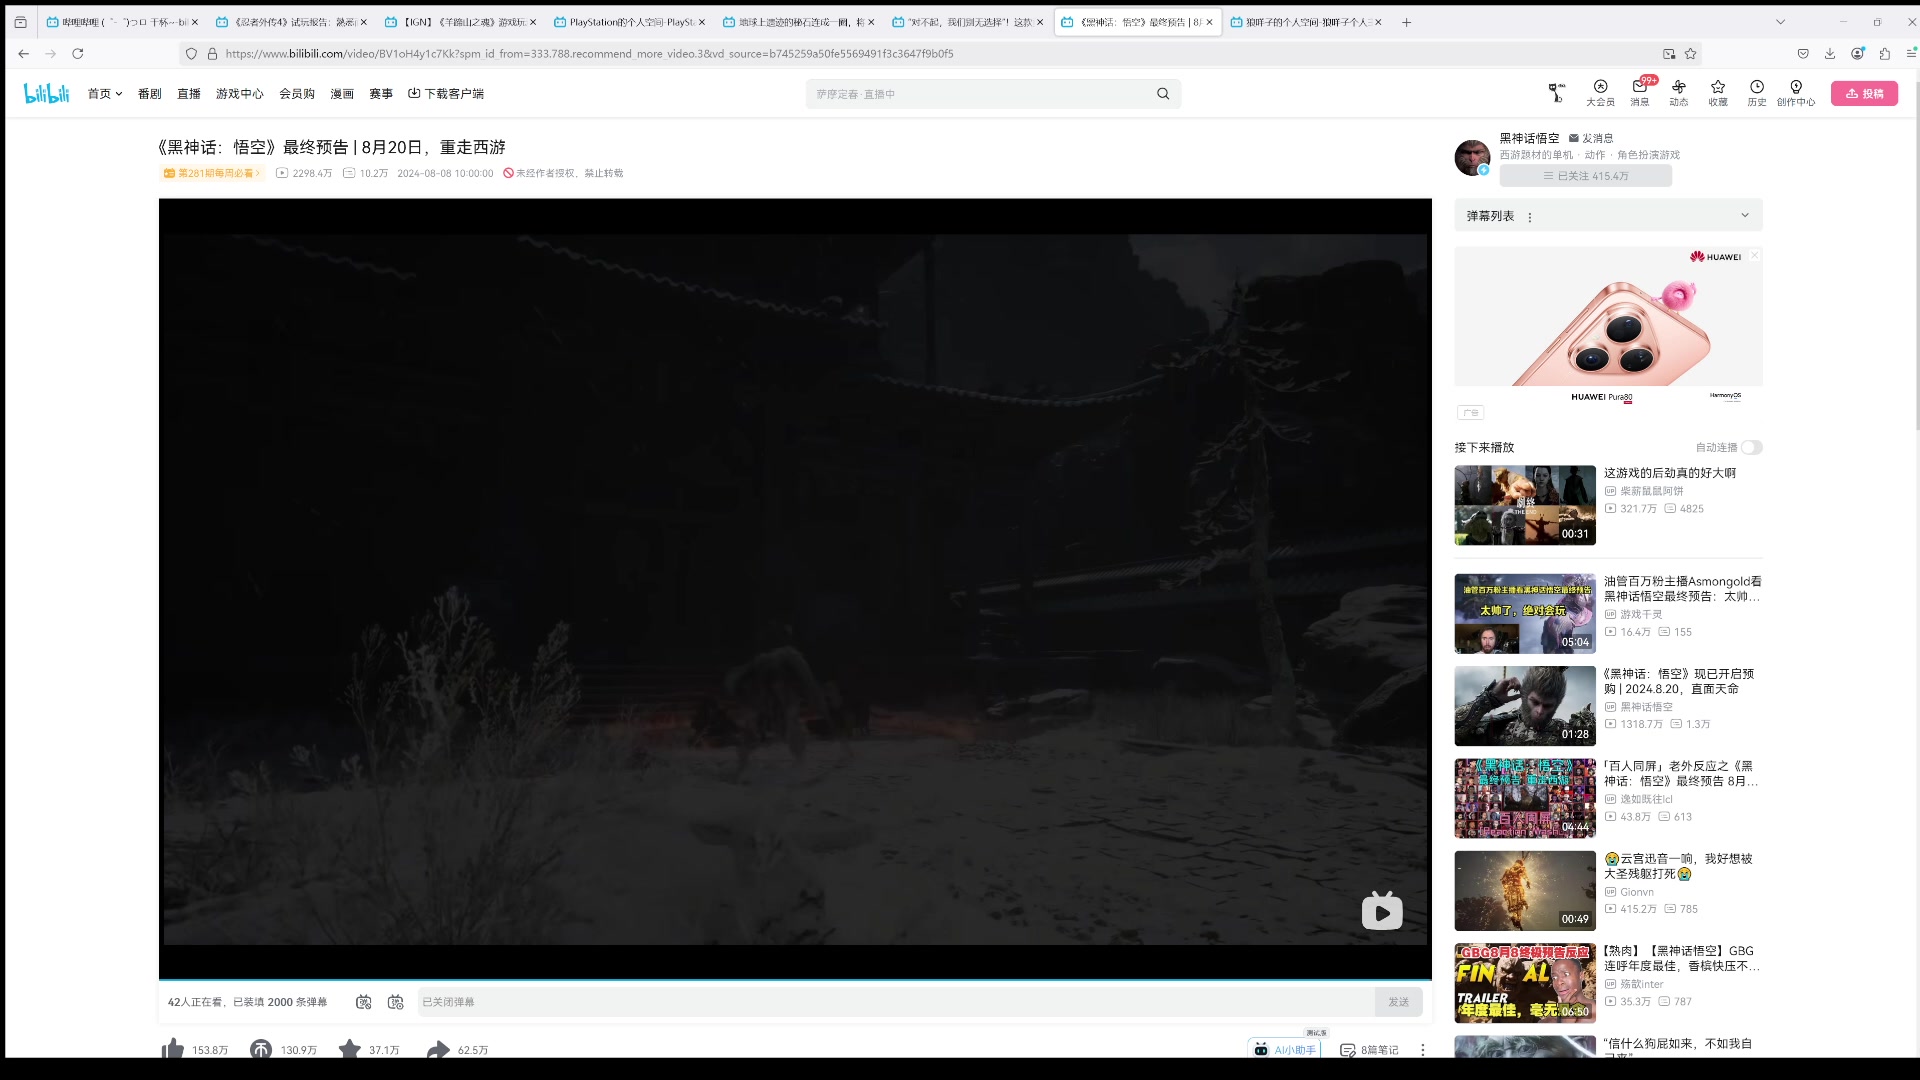Open new browser tab
This screenshot has width=1920, height=1080.
tap(1406, 22)
